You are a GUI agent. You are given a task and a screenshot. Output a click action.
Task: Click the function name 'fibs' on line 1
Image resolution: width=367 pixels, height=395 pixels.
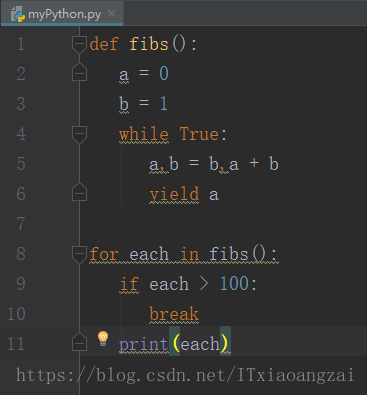click(x=149, y=44)
